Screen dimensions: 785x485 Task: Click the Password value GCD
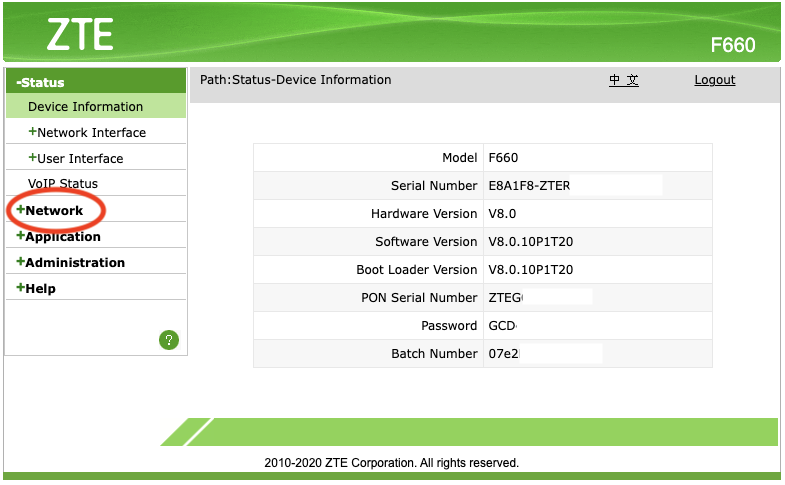tap(503, 326)
